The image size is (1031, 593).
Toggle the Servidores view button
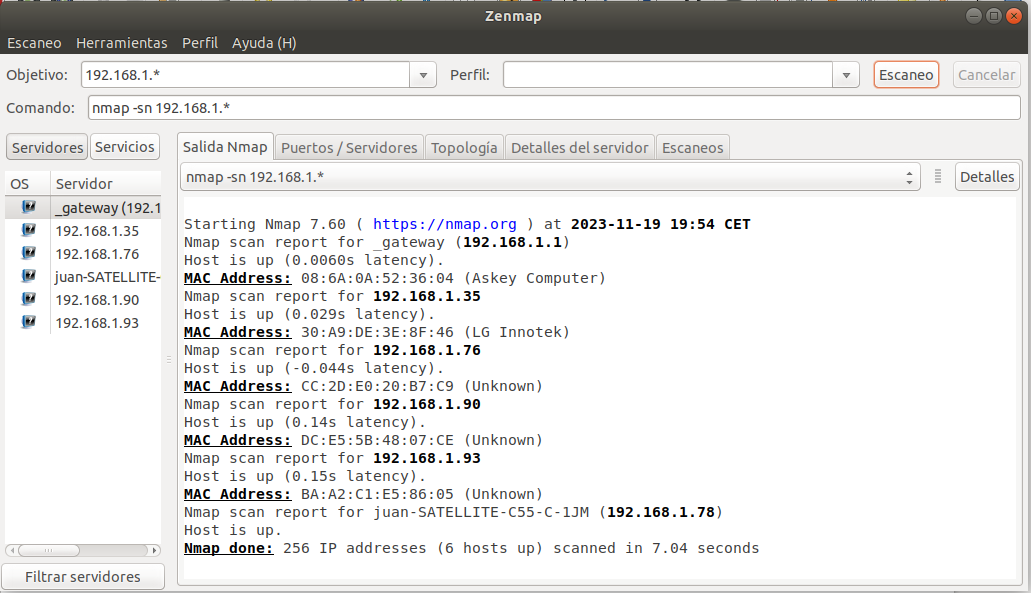click(x=47, y=147)
